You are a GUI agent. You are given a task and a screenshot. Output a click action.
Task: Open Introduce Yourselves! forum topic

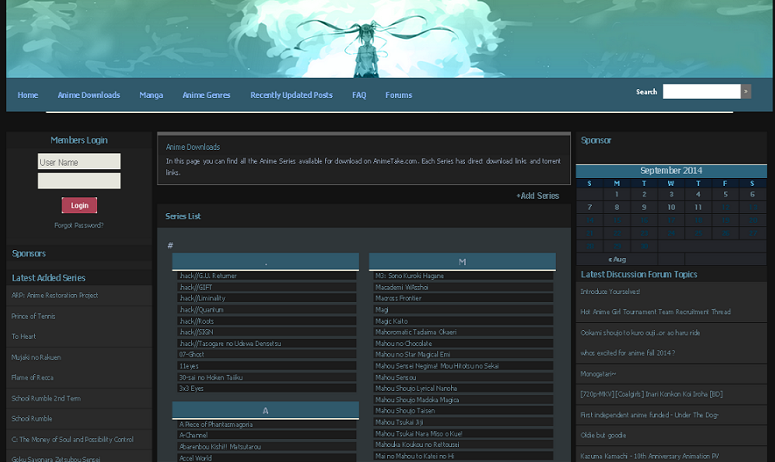[610, 292]
